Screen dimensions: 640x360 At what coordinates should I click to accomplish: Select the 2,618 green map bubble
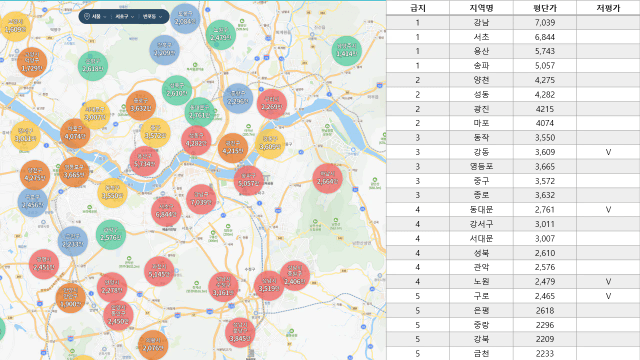(x=93, y=66)
